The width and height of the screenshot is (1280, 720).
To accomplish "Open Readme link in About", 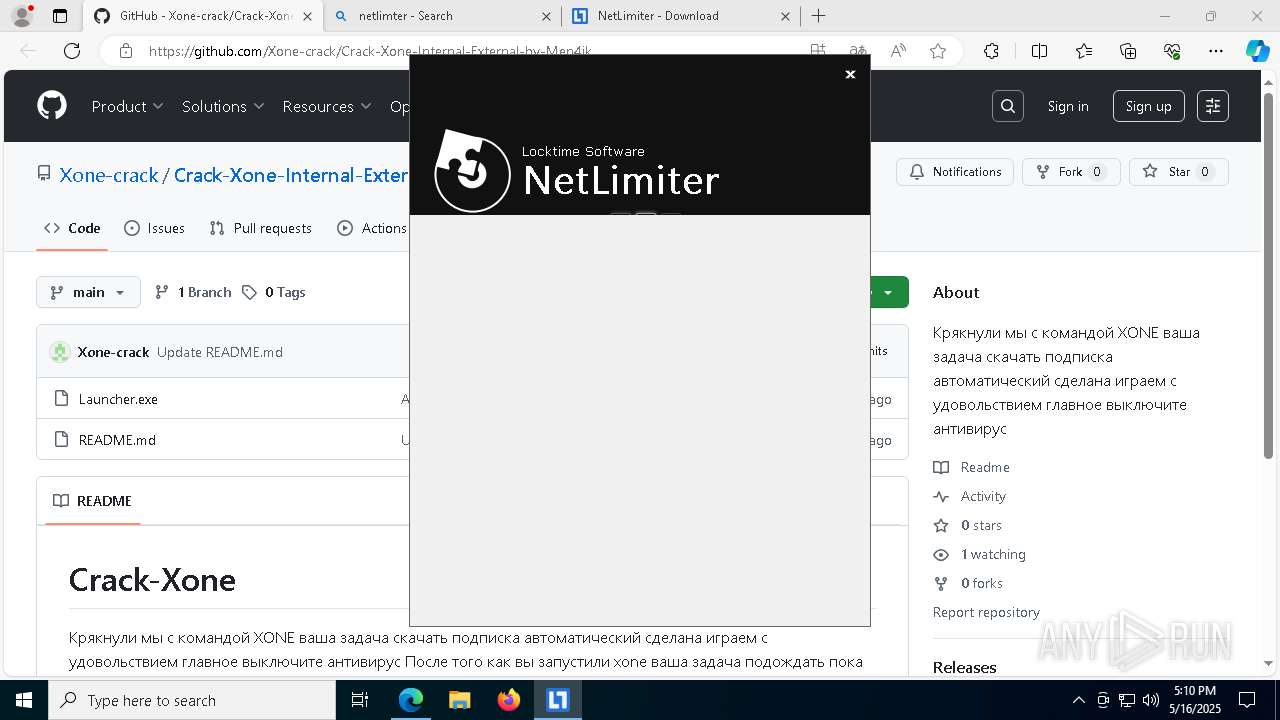I will click(x=972, y=467).
